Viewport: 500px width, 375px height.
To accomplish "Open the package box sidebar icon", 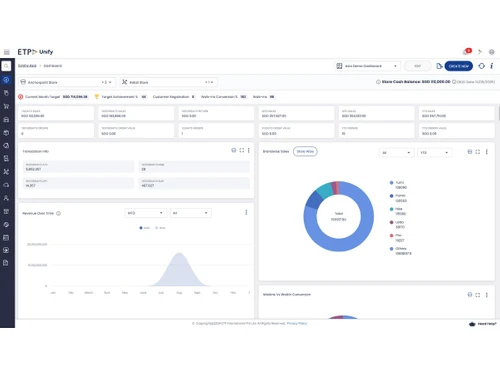I will (6, 133).
